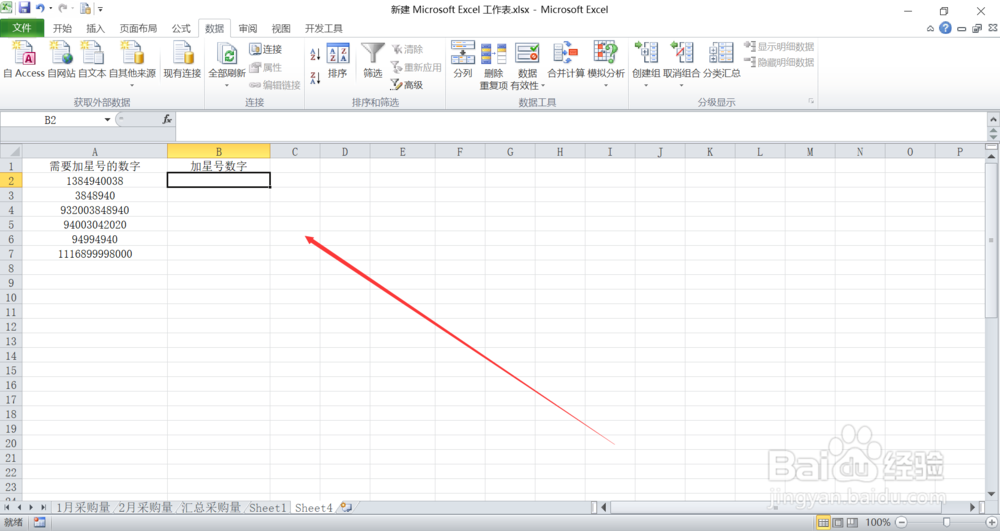
Task: Open quick access toolbar customize dropdown
Action: click(x=100, y=9)
